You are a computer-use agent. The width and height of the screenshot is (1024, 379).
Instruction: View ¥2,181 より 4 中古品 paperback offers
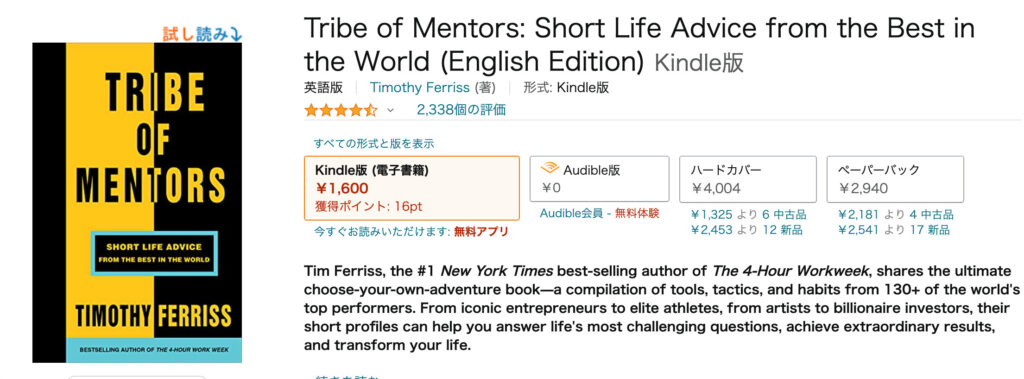point(895,214)
